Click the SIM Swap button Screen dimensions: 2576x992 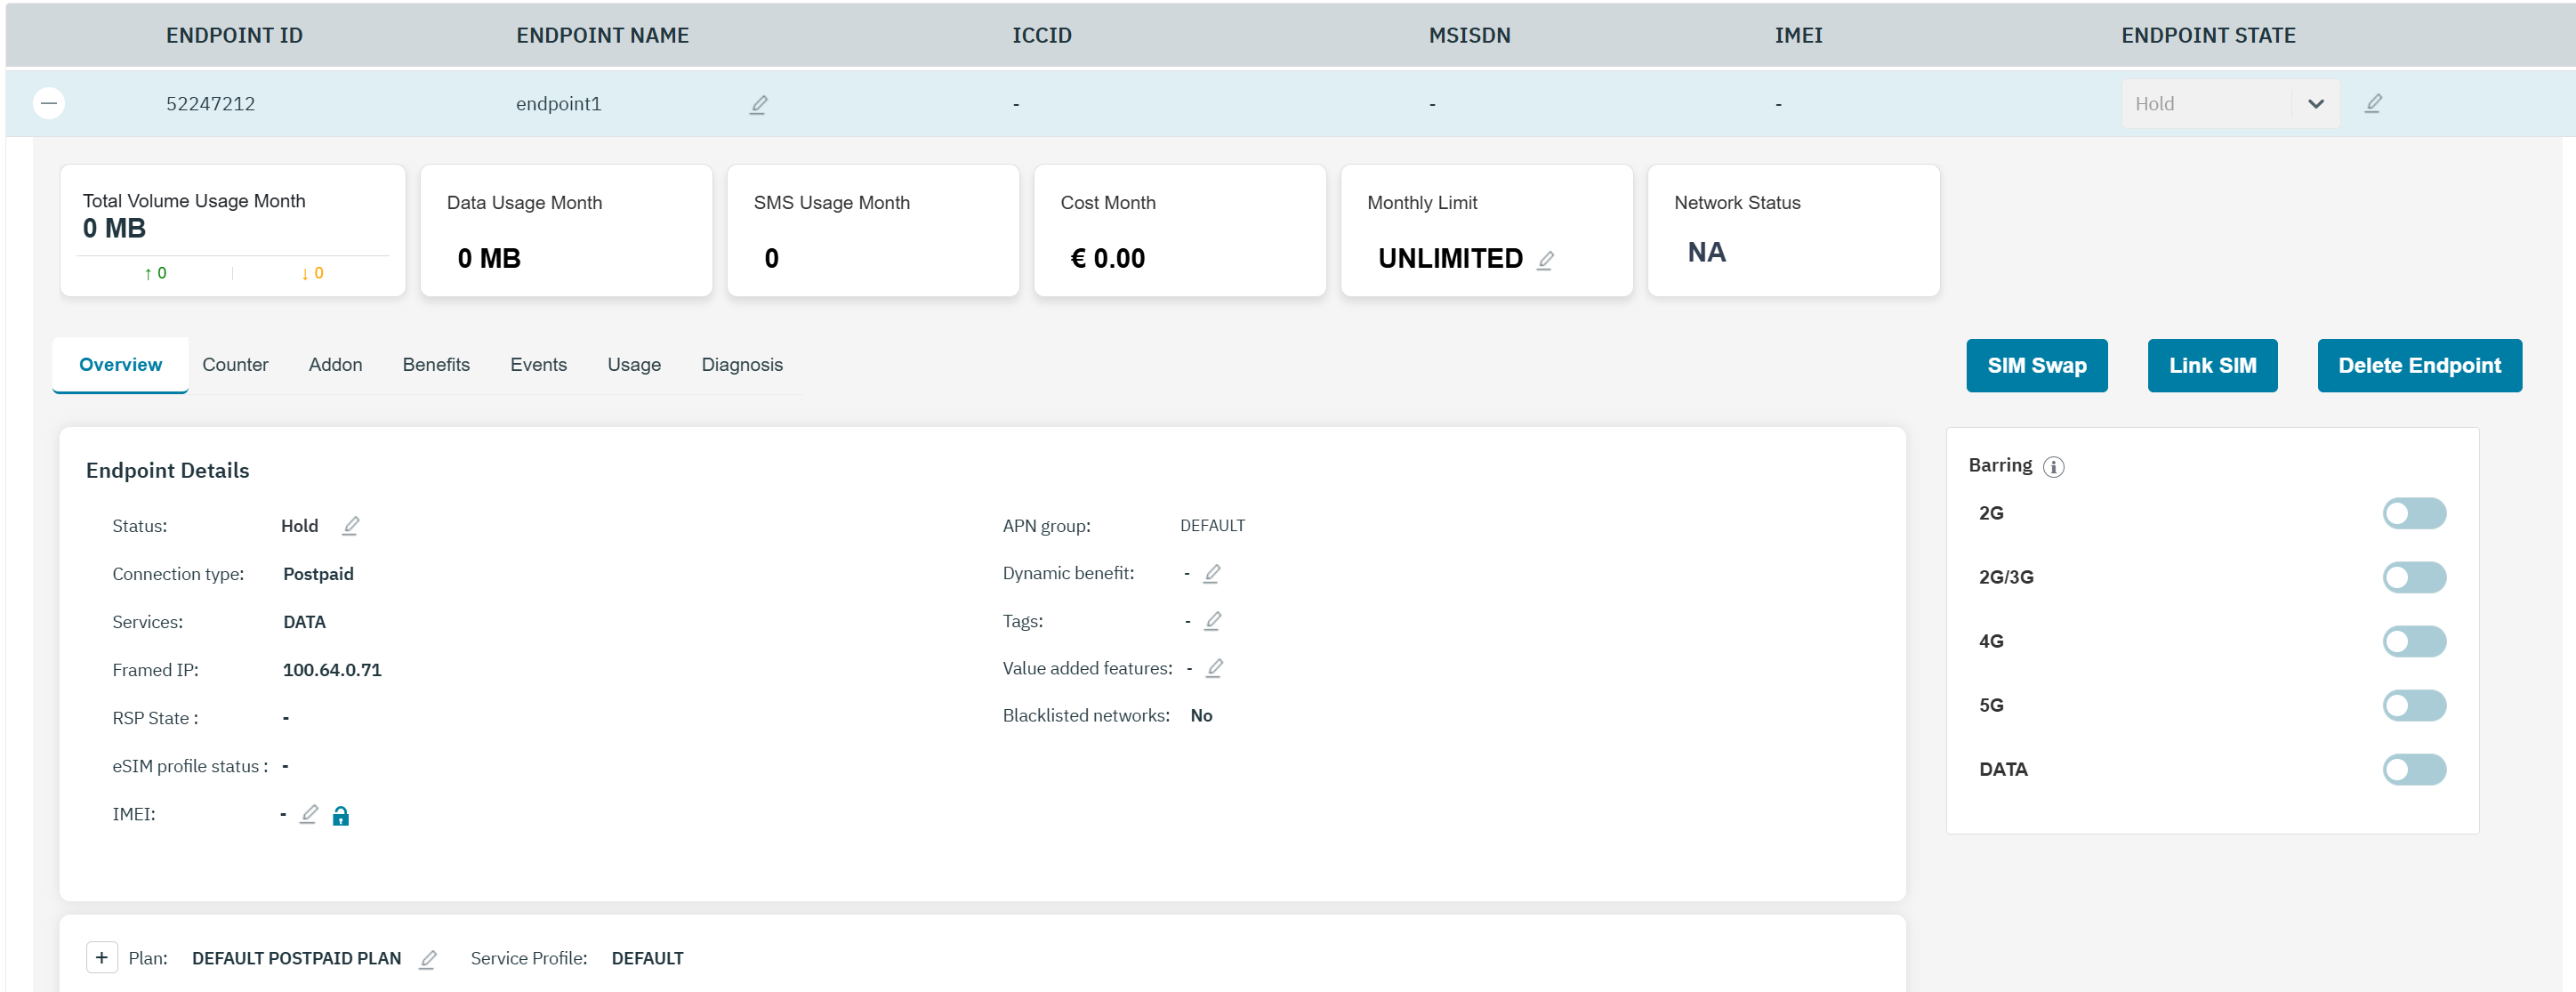coord(2035,366)
